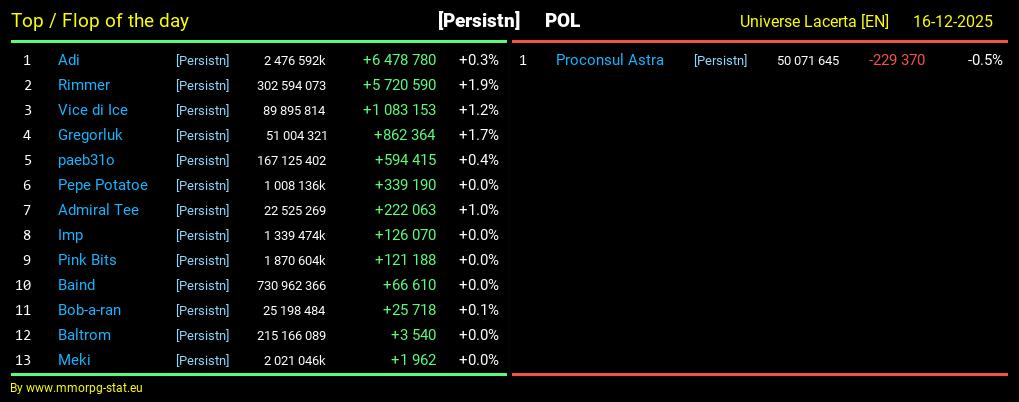Open player Adi's profile link

pyautogui.click(x=68, y=60)
